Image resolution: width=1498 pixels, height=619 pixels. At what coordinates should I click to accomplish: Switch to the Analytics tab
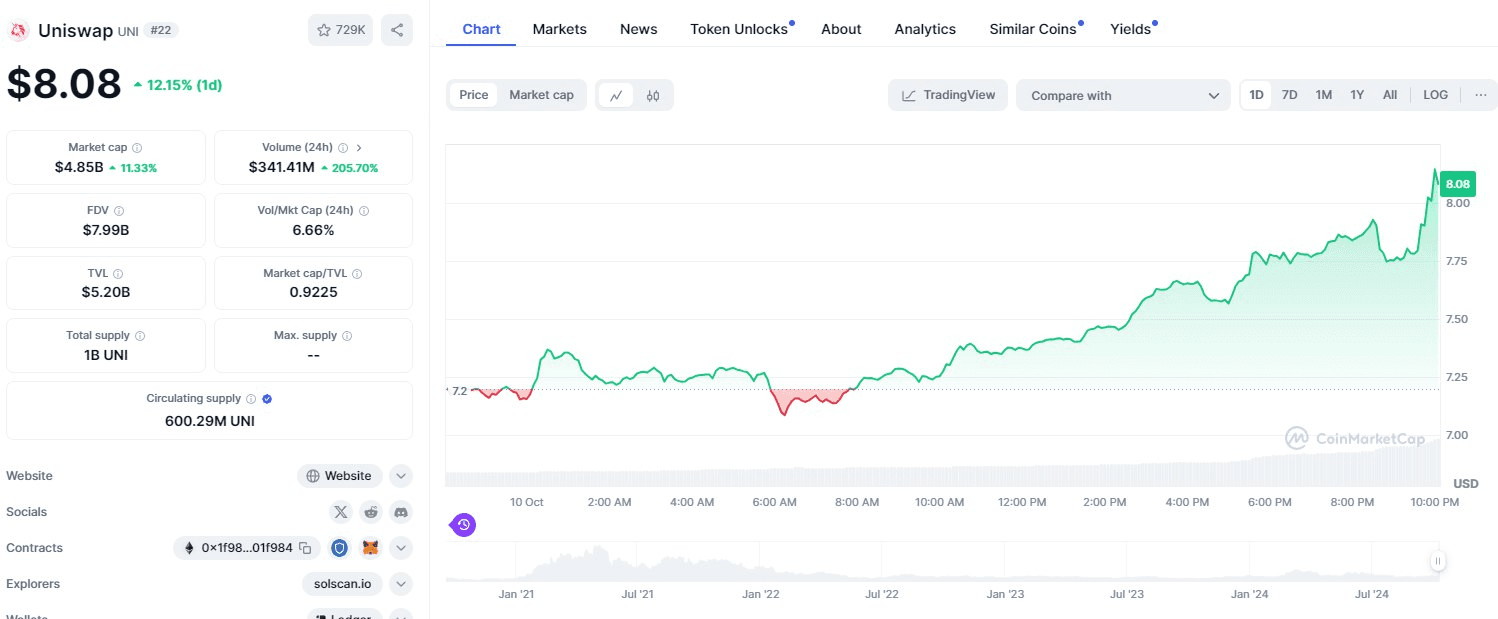(925, 29)
